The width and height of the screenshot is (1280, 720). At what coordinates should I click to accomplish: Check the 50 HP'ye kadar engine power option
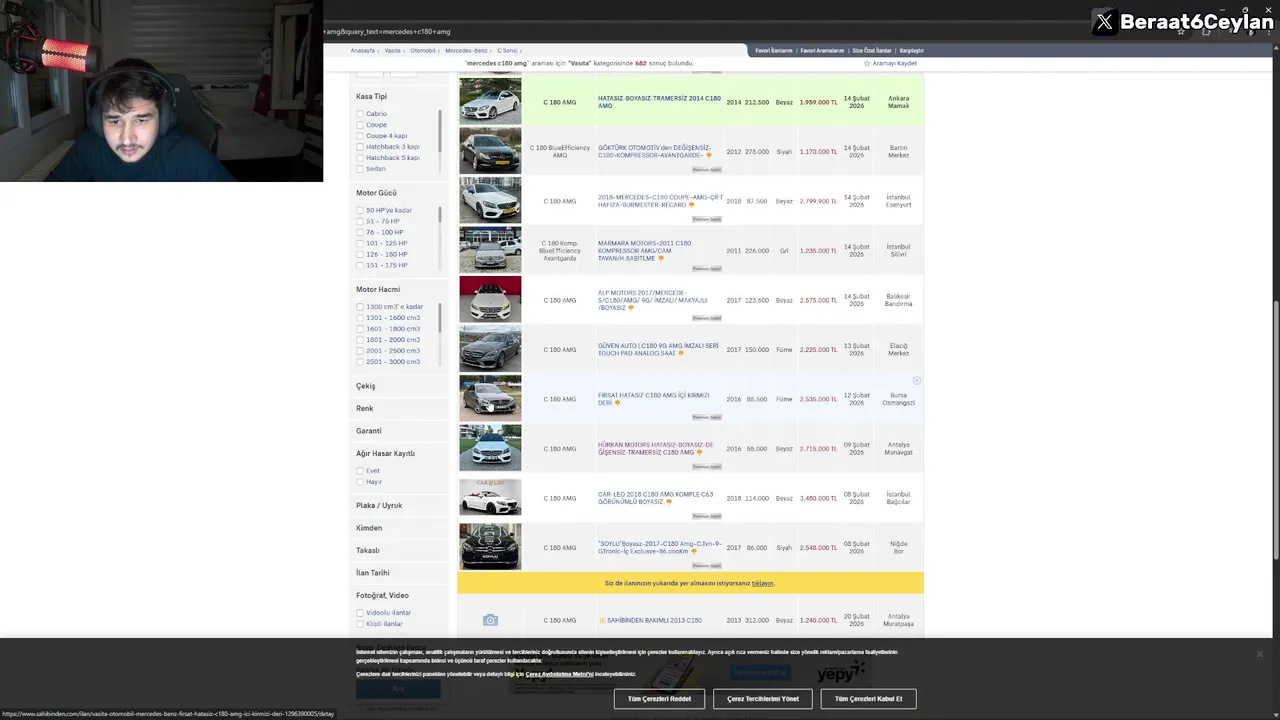pyautogui.click(x=360, y=210)
